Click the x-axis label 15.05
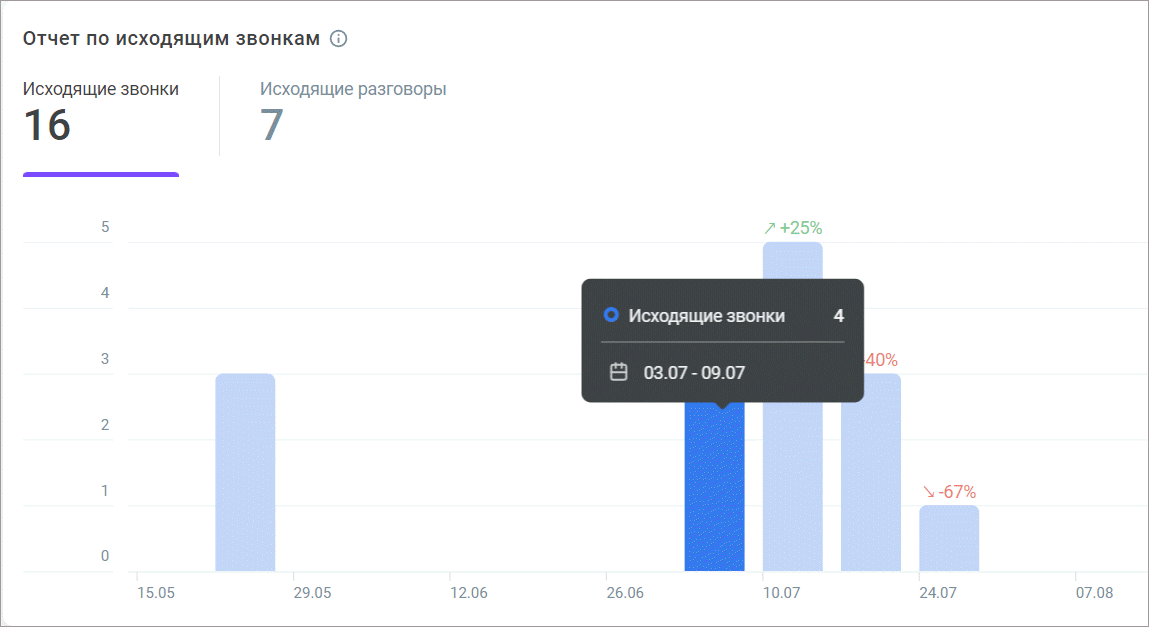Image resolution: width=1149 pixels, height=627 pixels. 156,593
